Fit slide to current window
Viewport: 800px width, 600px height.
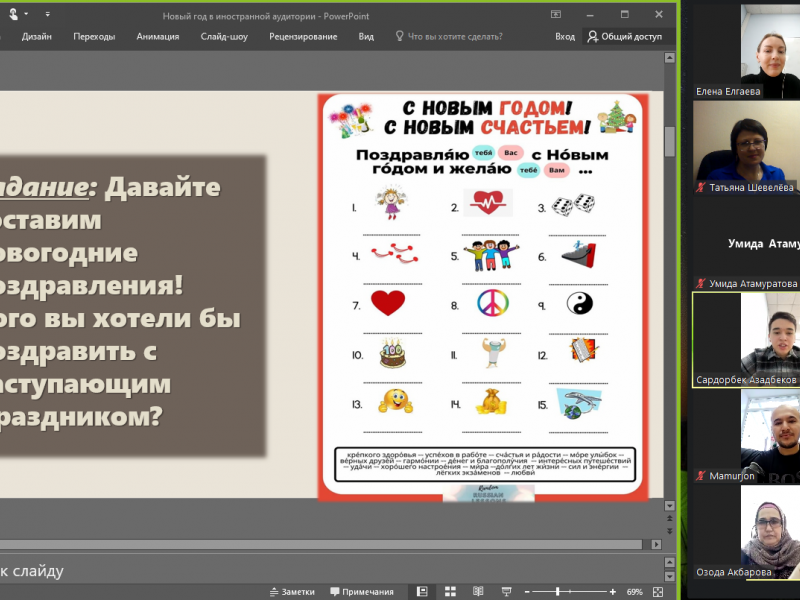click(x=655, y=591)
